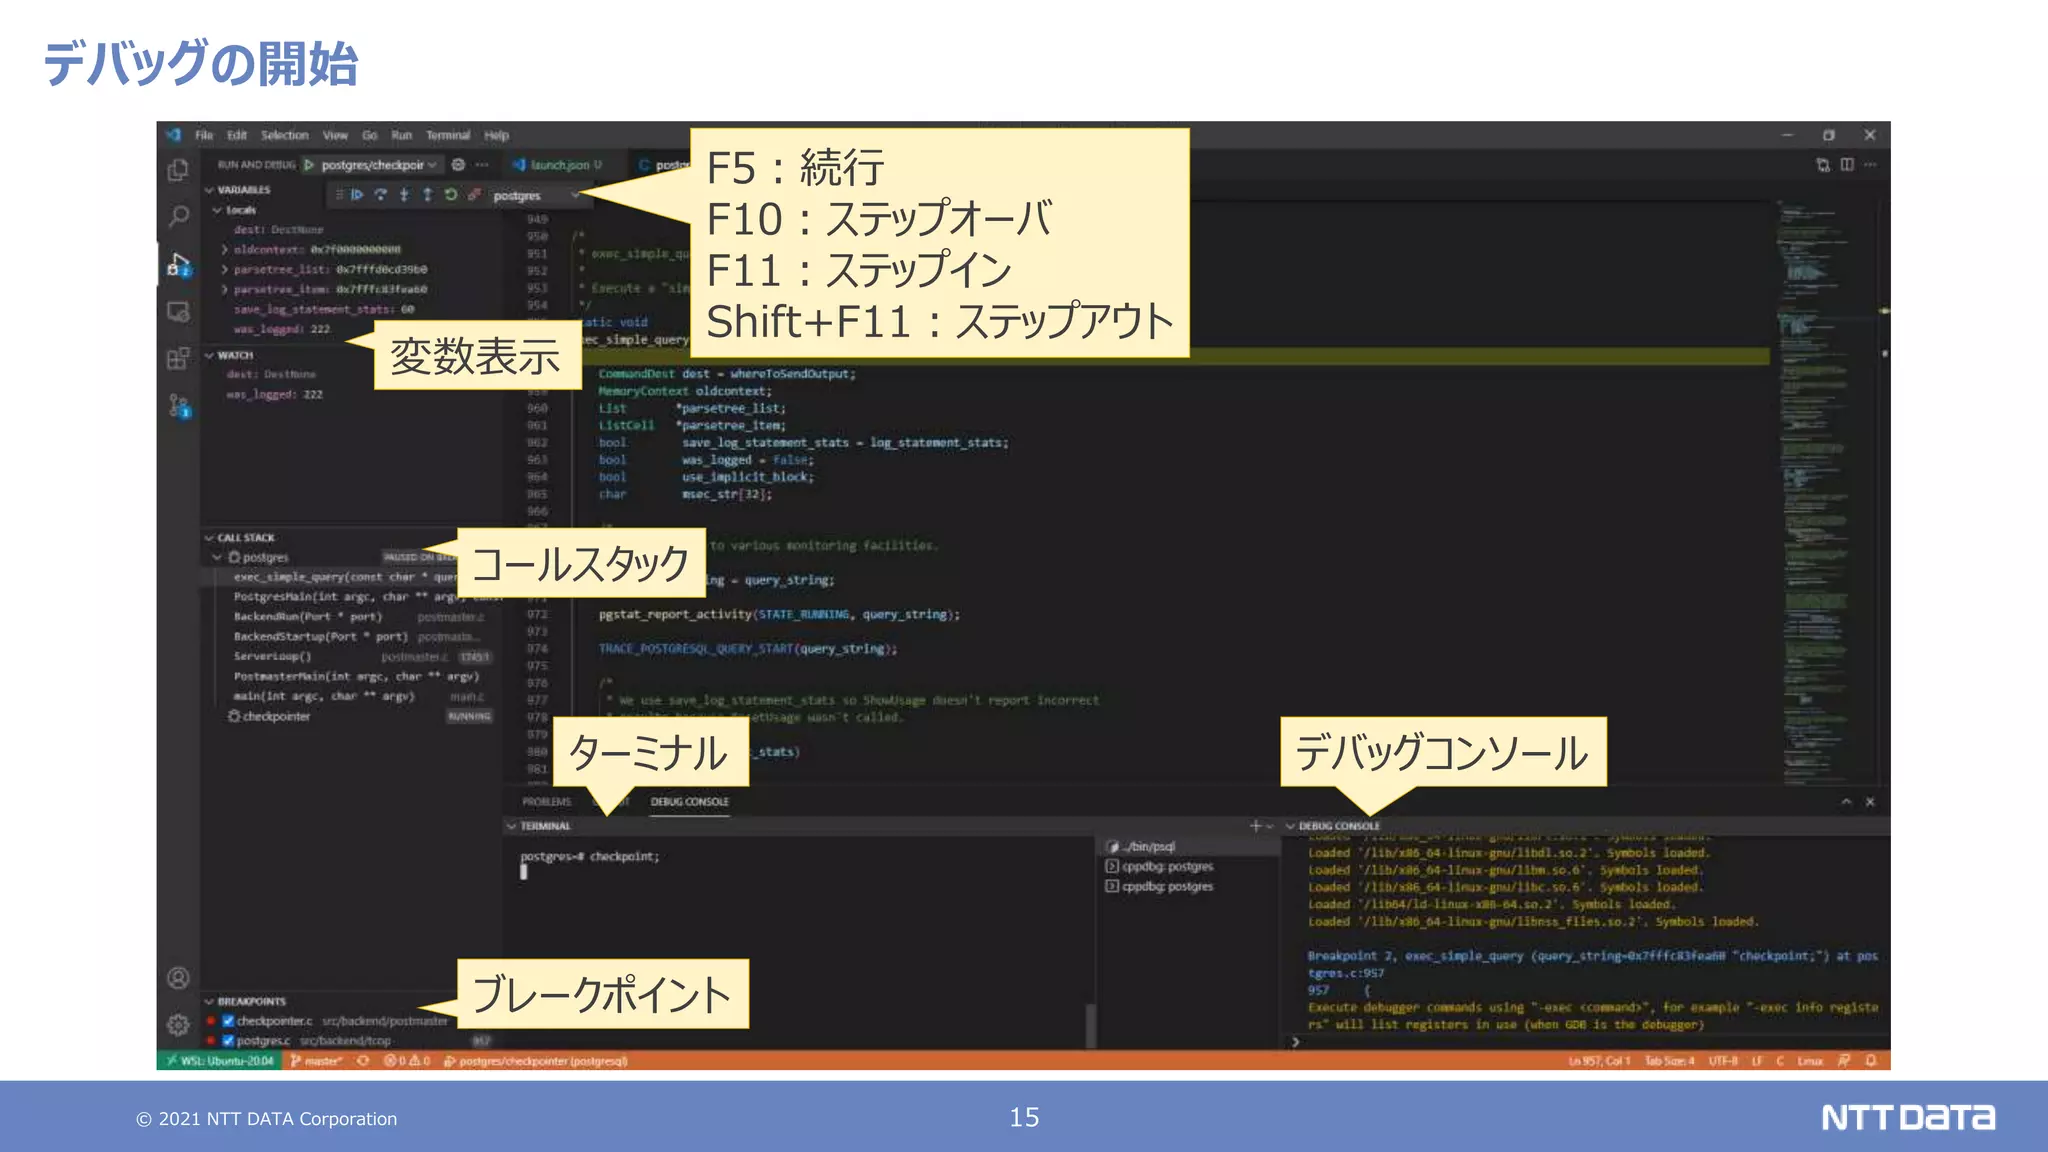Grab the debug toolbar drag handle

point(339,195)
